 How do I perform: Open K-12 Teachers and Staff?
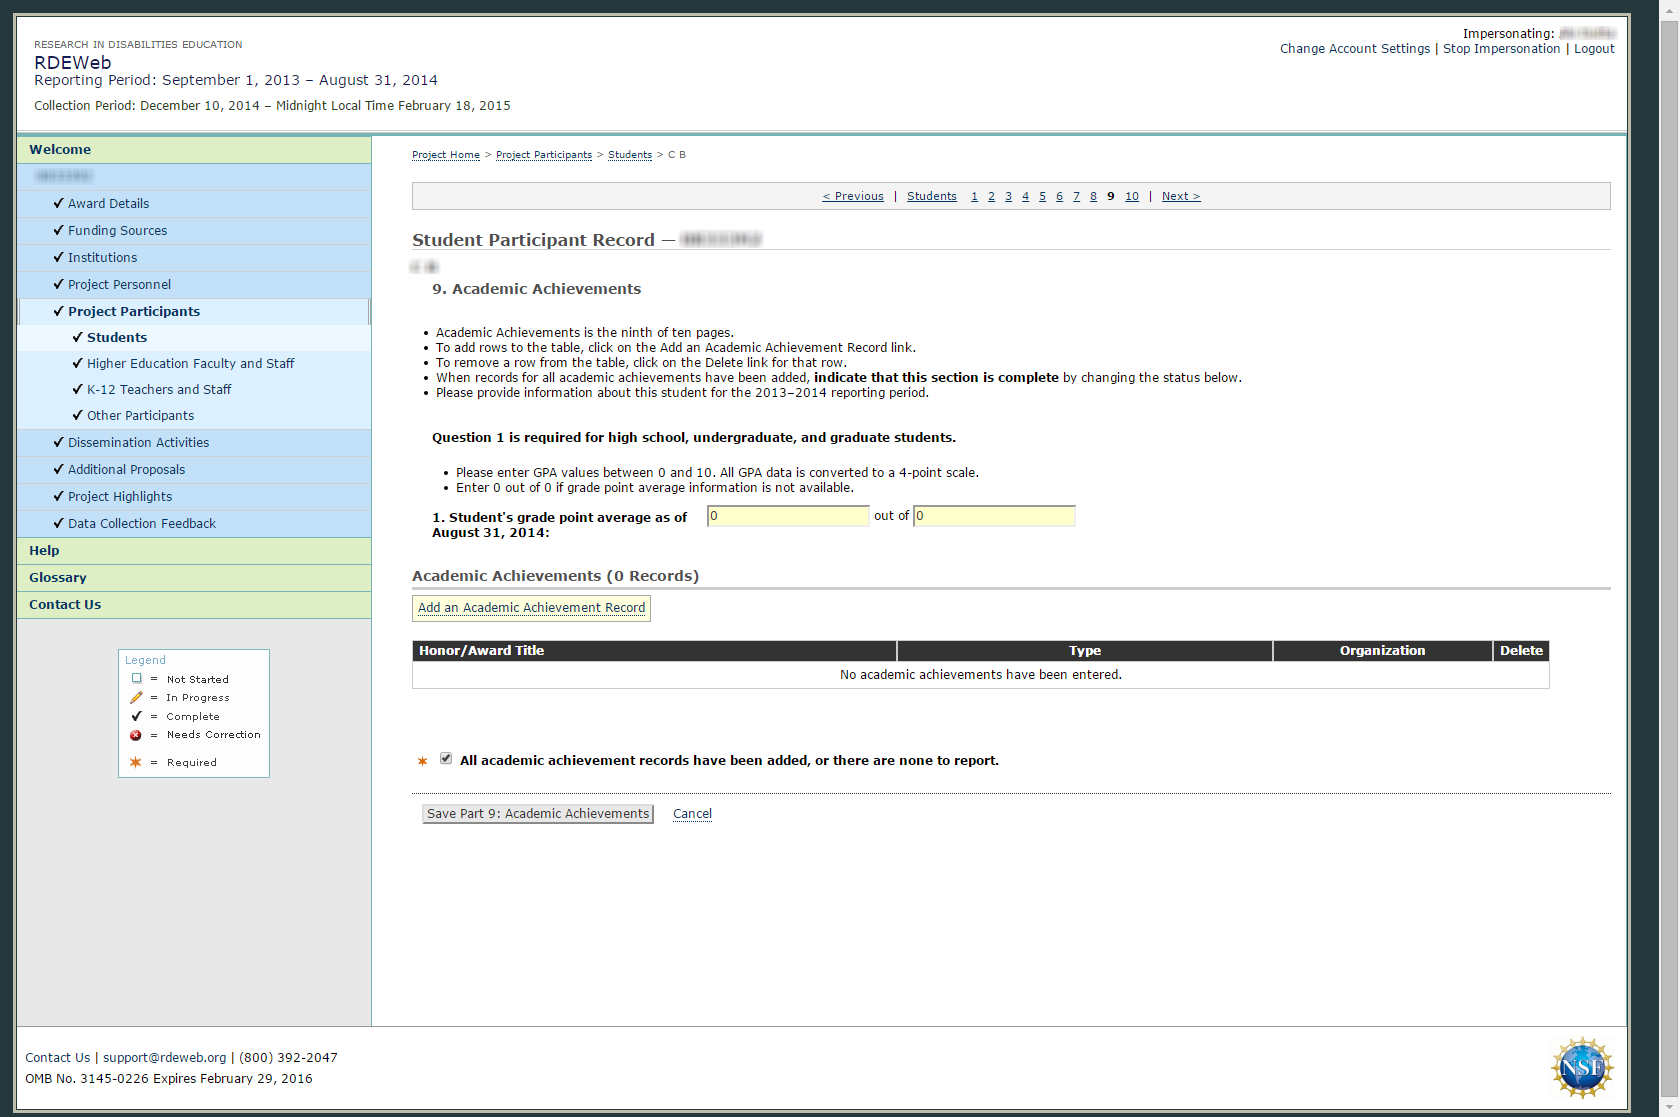click(x=159, y=389)
